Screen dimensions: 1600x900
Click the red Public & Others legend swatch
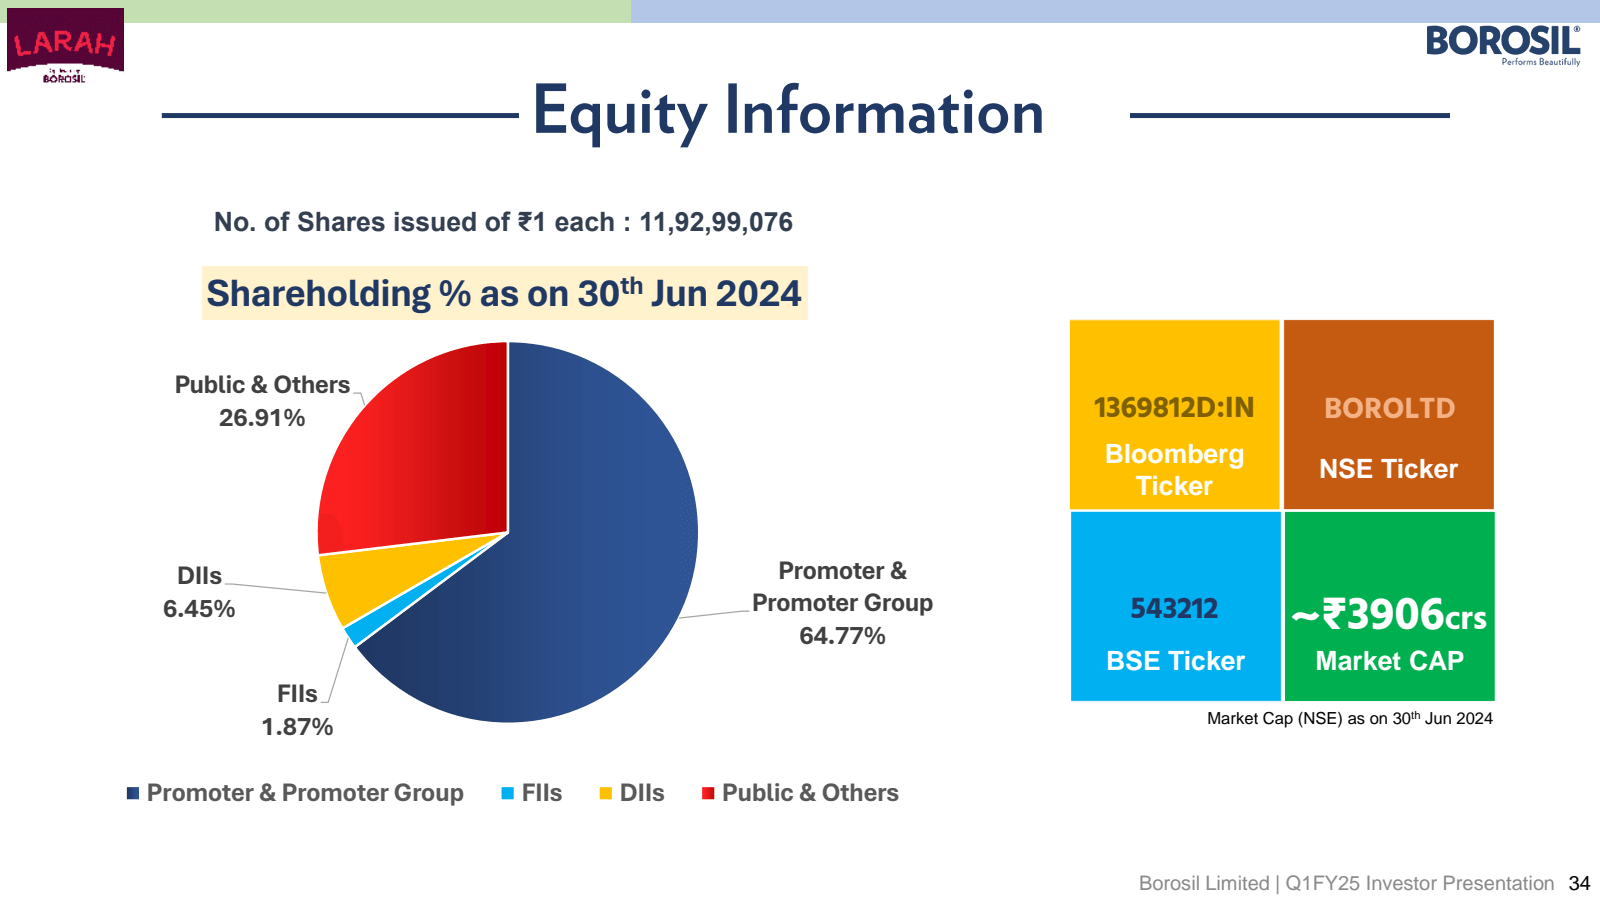coord(708,793)
